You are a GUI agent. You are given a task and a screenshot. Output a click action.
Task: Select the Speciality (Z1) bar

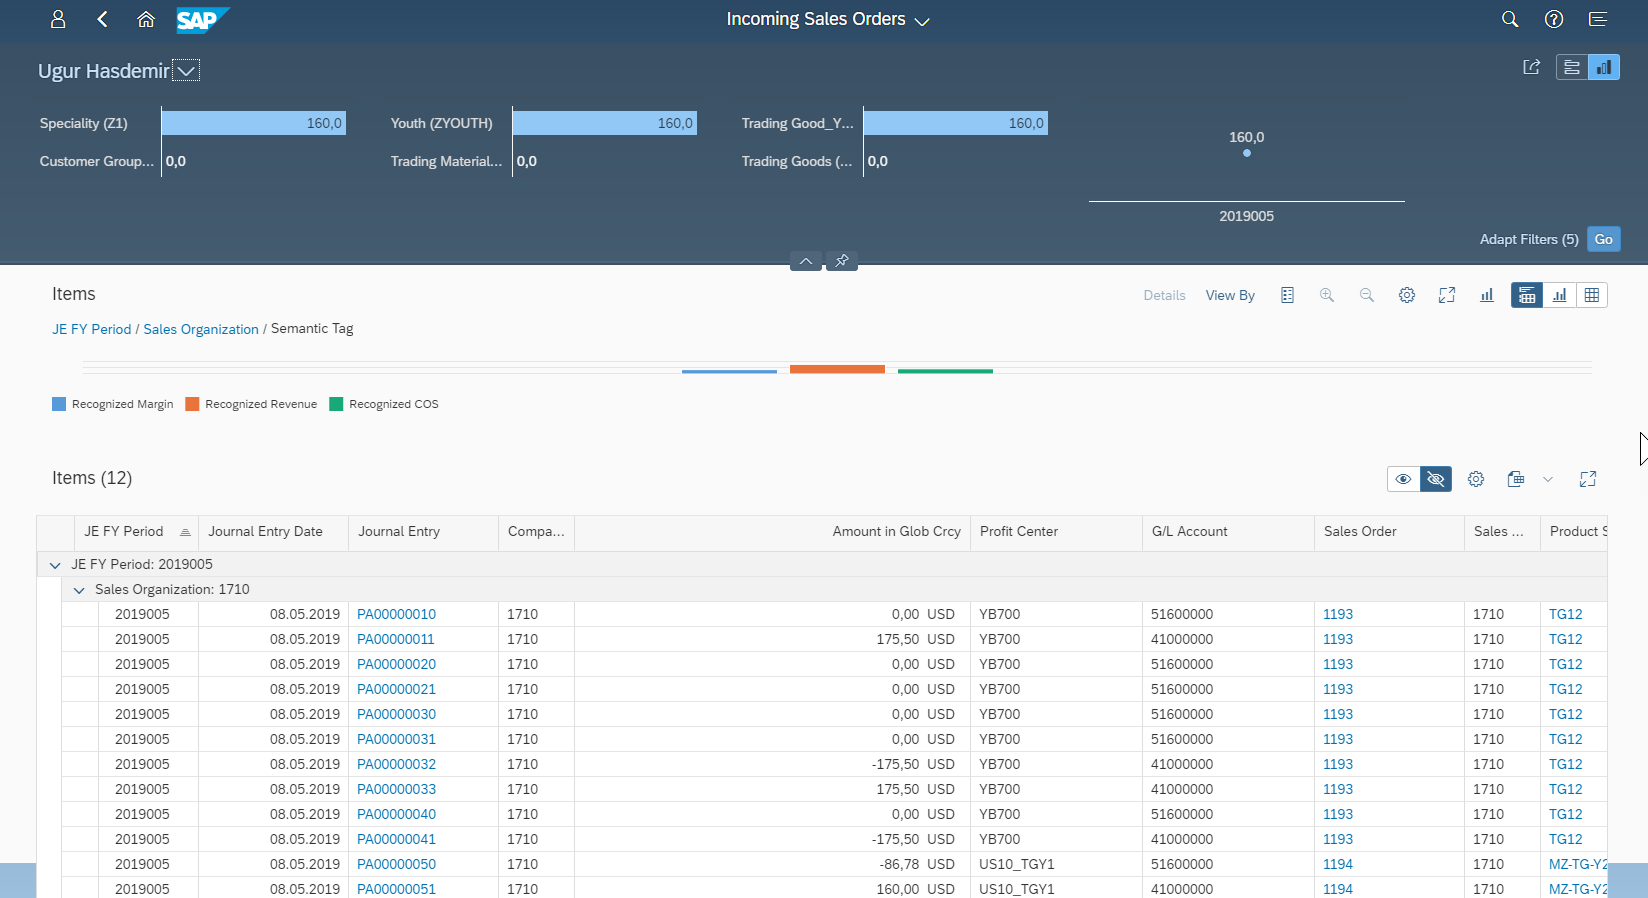254,123
